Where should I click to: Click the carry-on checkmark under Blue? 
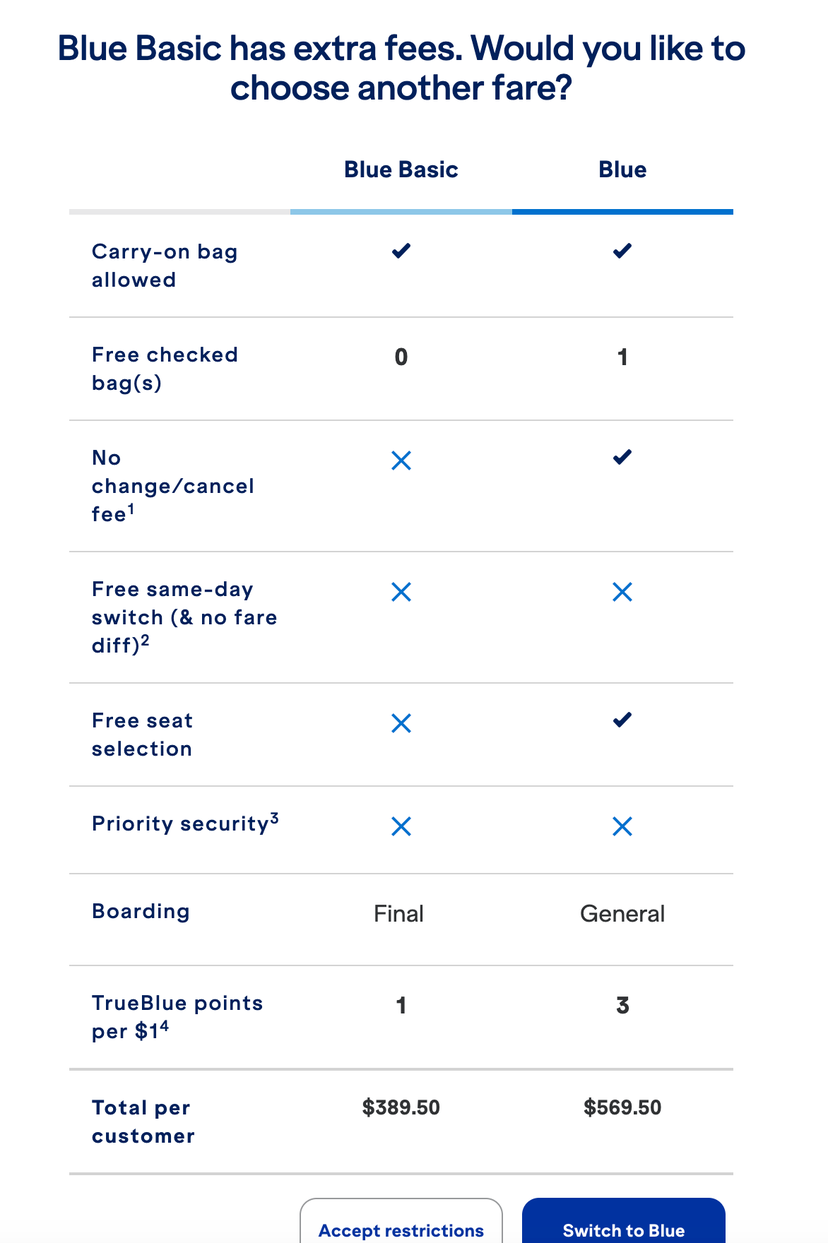(621, 251)
